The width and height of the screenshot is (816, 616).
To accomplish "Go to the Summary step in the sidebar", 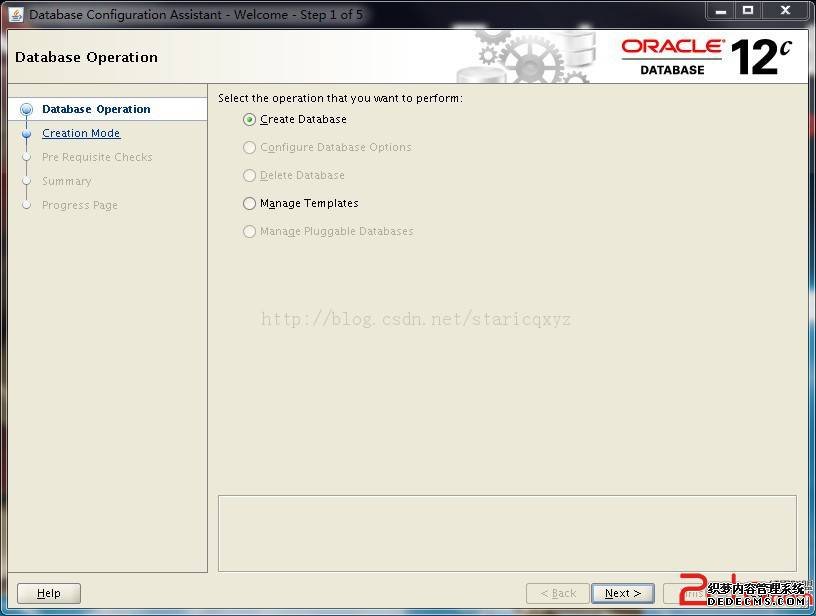I will (x=66, y=181).
